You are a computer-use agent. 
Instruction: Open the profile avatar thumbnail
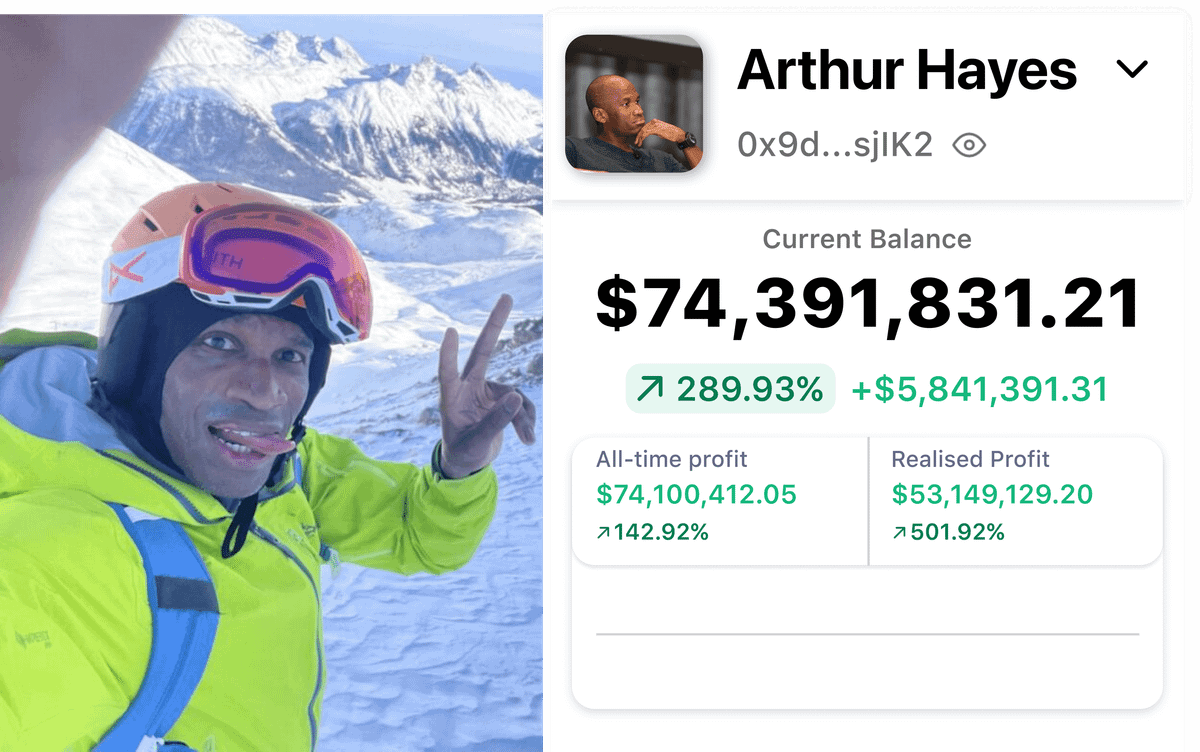click(x=634, y=103)
